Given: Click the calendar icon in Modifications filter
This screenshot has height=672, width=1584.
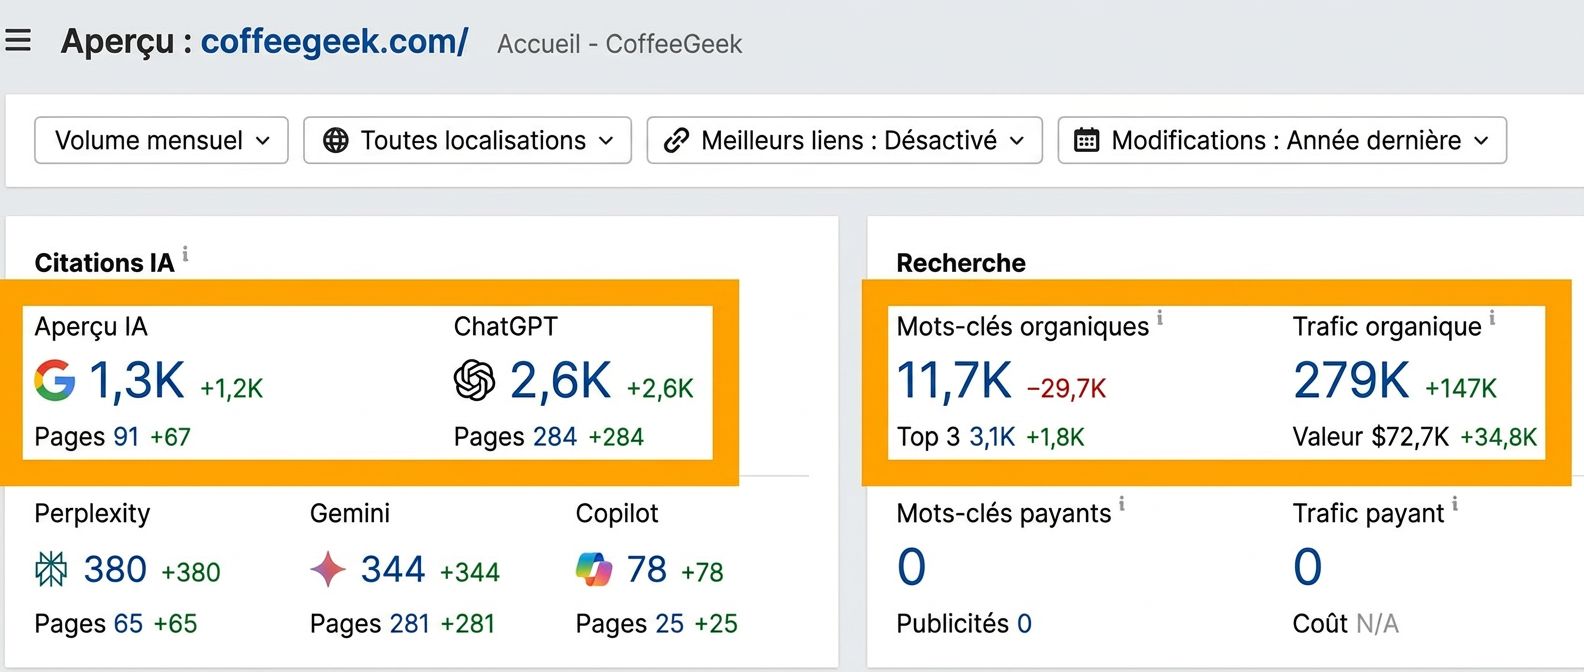Looking at the screenshot, I should 1087,140.
